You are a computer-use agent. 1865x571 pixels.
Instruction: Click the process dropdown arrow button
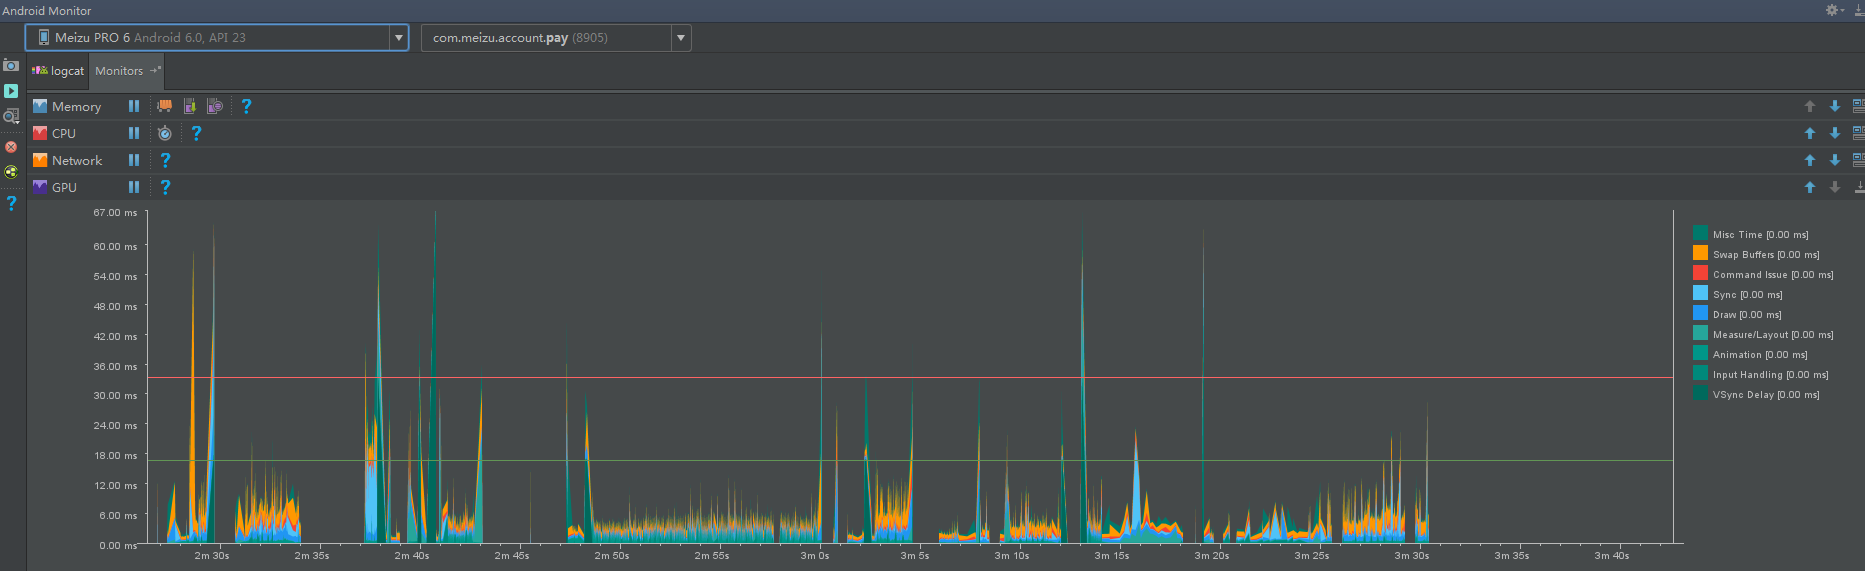click(681, 38)
